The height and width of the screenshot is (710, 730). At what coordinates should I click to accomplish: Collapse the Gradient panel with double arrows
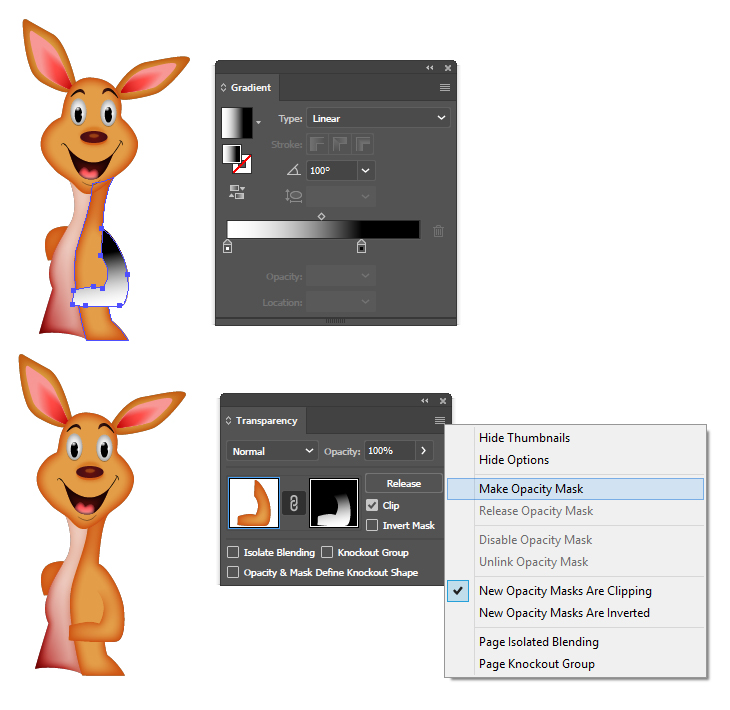coord(429,68)
